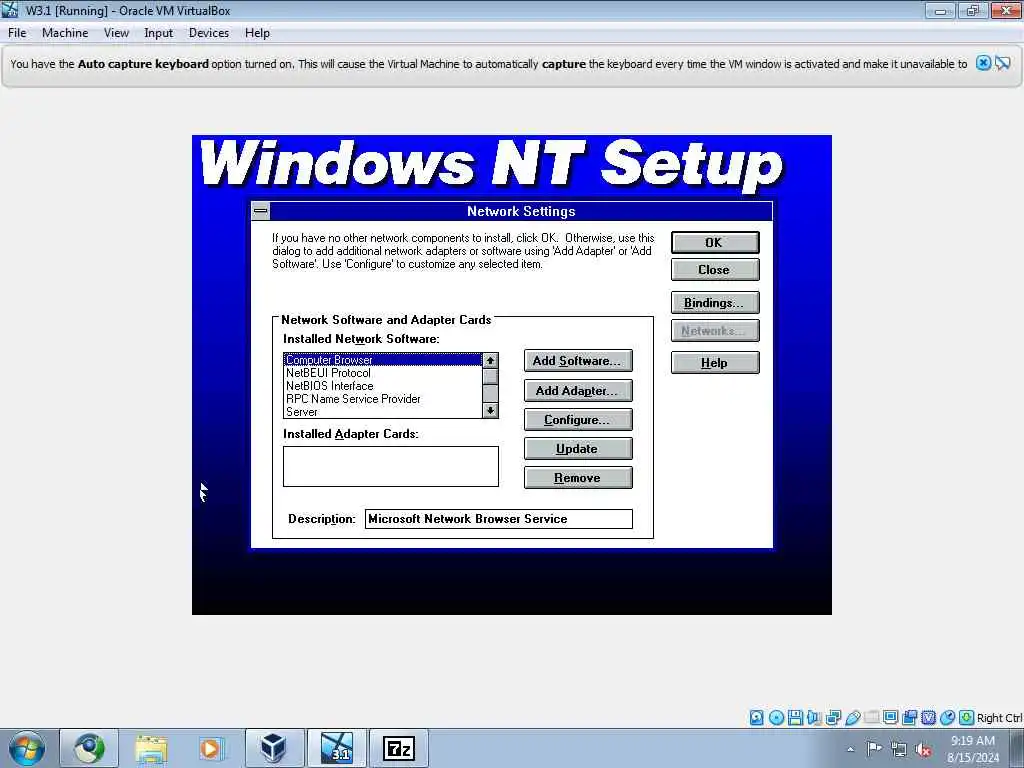Viewport: 1024px width, 768px height.
Task: Select NetBEUI Protocol in the list
Action: click(383, 373)
